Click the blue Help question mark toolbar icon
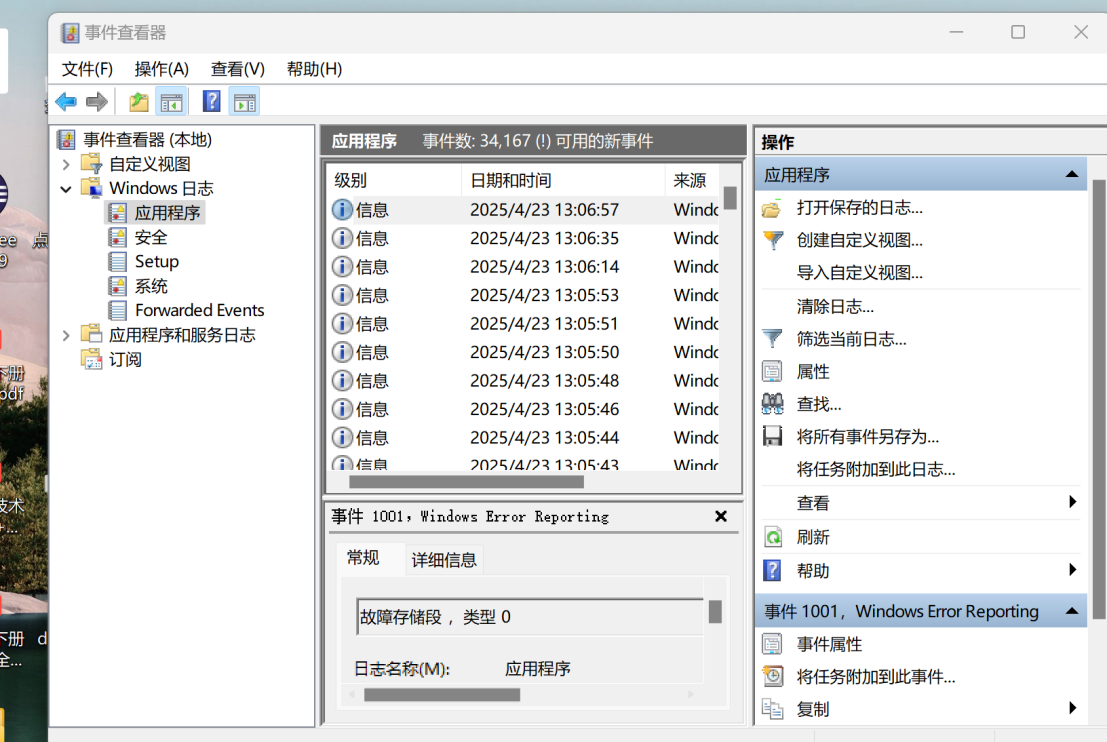This screenshot has height=742, width=1107. [211, 102]
